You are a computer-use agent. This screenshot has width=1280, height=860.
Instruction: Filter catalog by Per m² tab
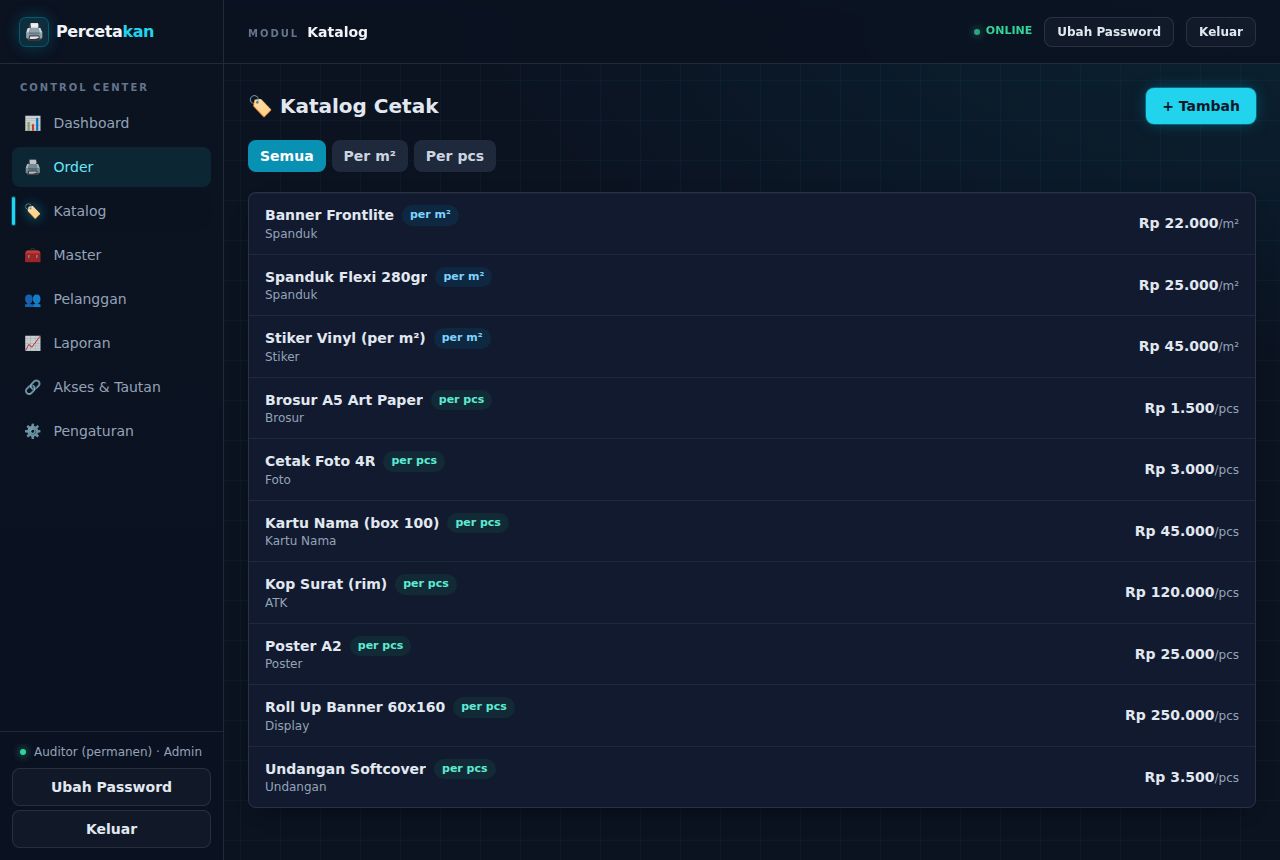(x=370, y=156)
